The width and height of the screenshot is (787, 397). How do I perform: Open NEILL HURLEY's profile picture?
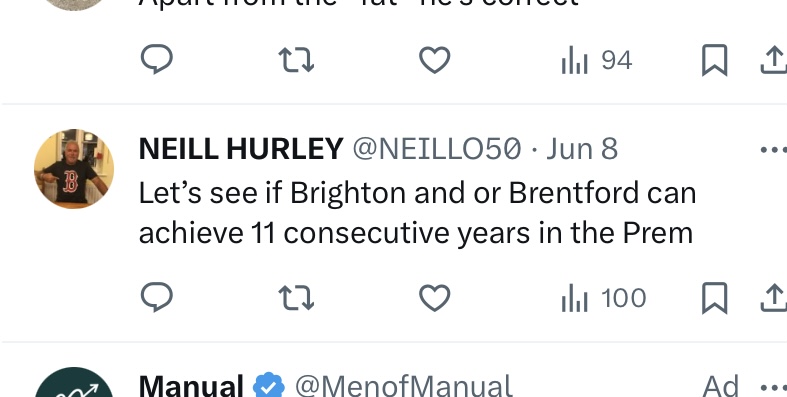(74, 169)
